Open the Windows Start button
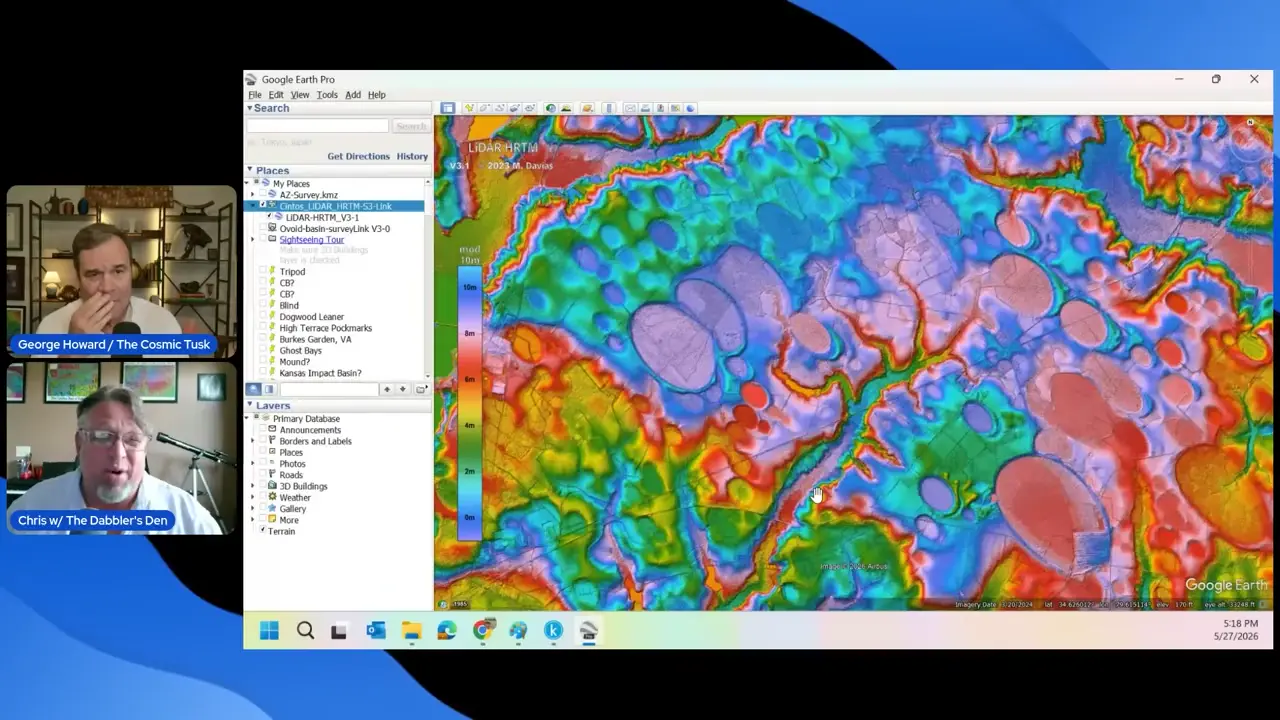 269,631
